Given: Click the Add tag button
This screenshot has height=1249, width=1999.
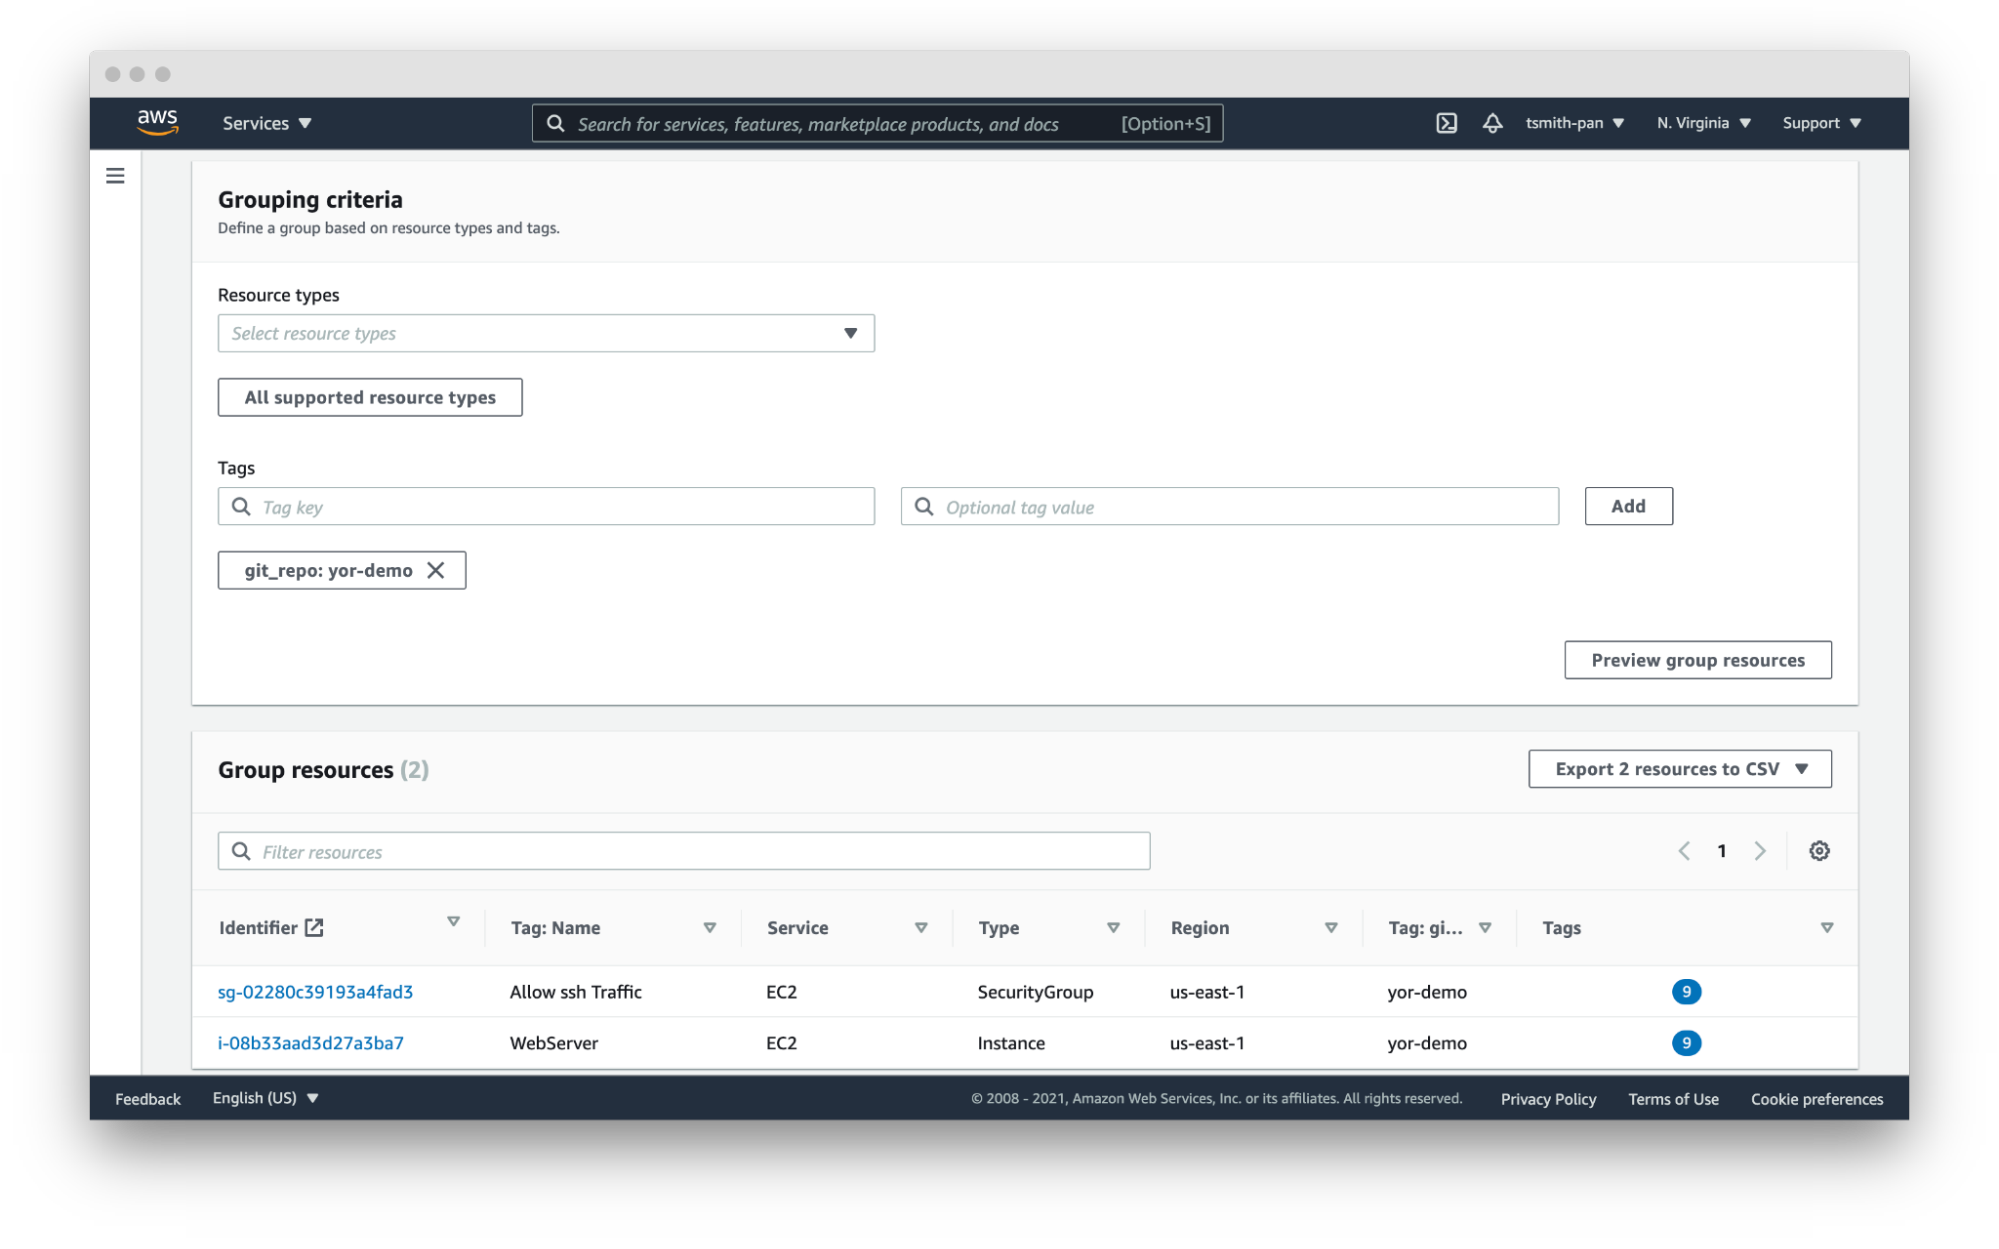Looking at the screenshot, I should (1627, 506).
